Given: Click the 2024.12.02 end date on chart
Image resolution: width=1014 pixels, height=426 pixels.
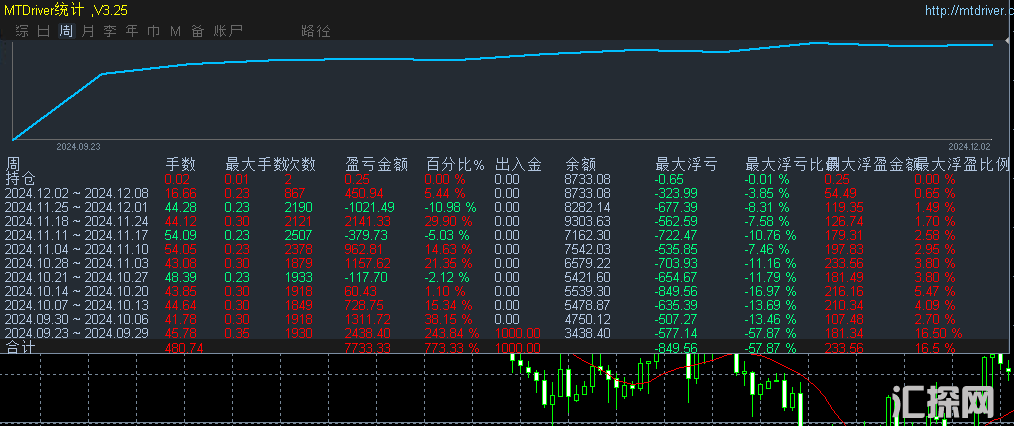Looking at the screenshot, I should [x=968, y=145].
